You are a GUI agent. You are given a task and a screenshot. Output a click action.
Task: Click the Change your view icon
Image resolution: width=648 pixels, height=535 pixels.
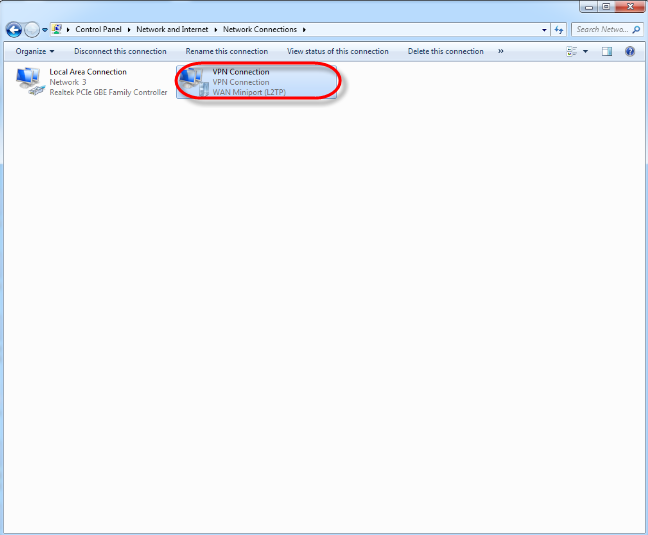[572, 52]
